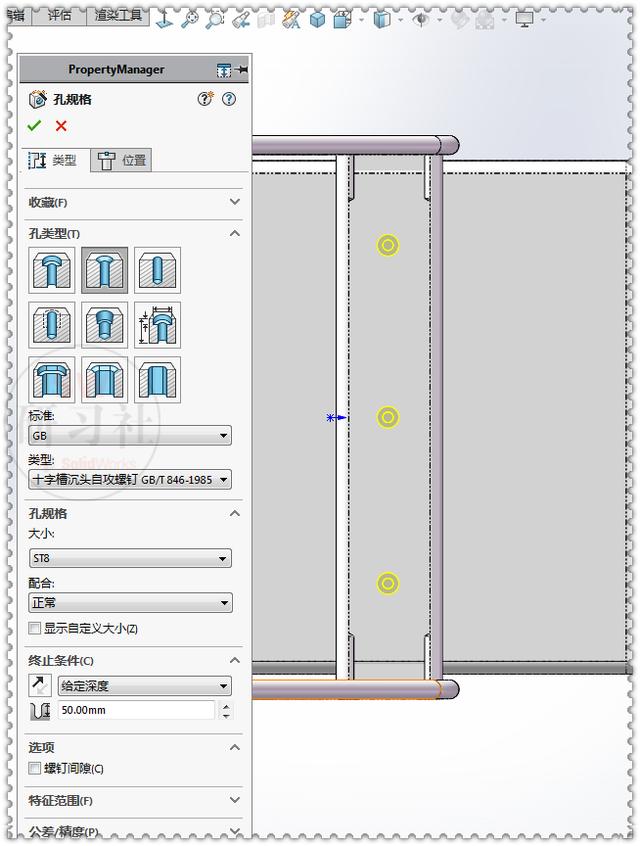Switch to the 类型 tab

[55, 160]
